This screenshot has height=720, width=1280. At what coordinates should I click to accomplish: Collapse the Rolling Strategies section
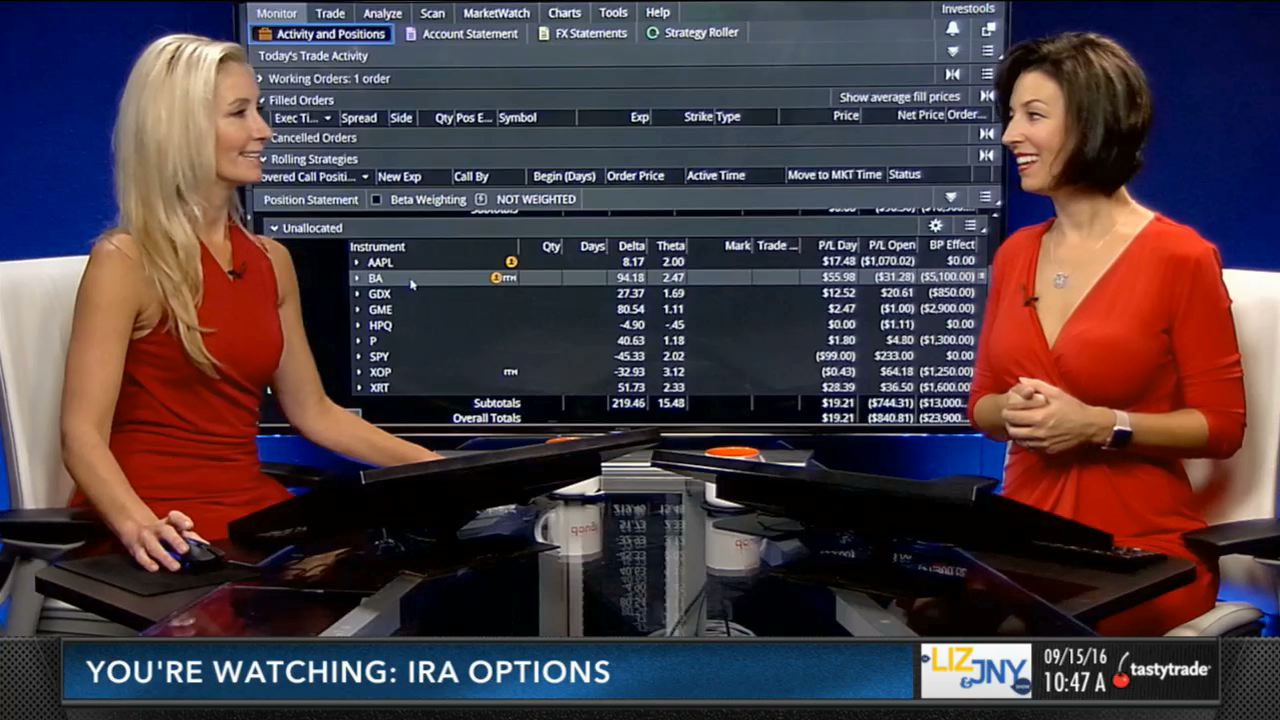click(264, 159)
